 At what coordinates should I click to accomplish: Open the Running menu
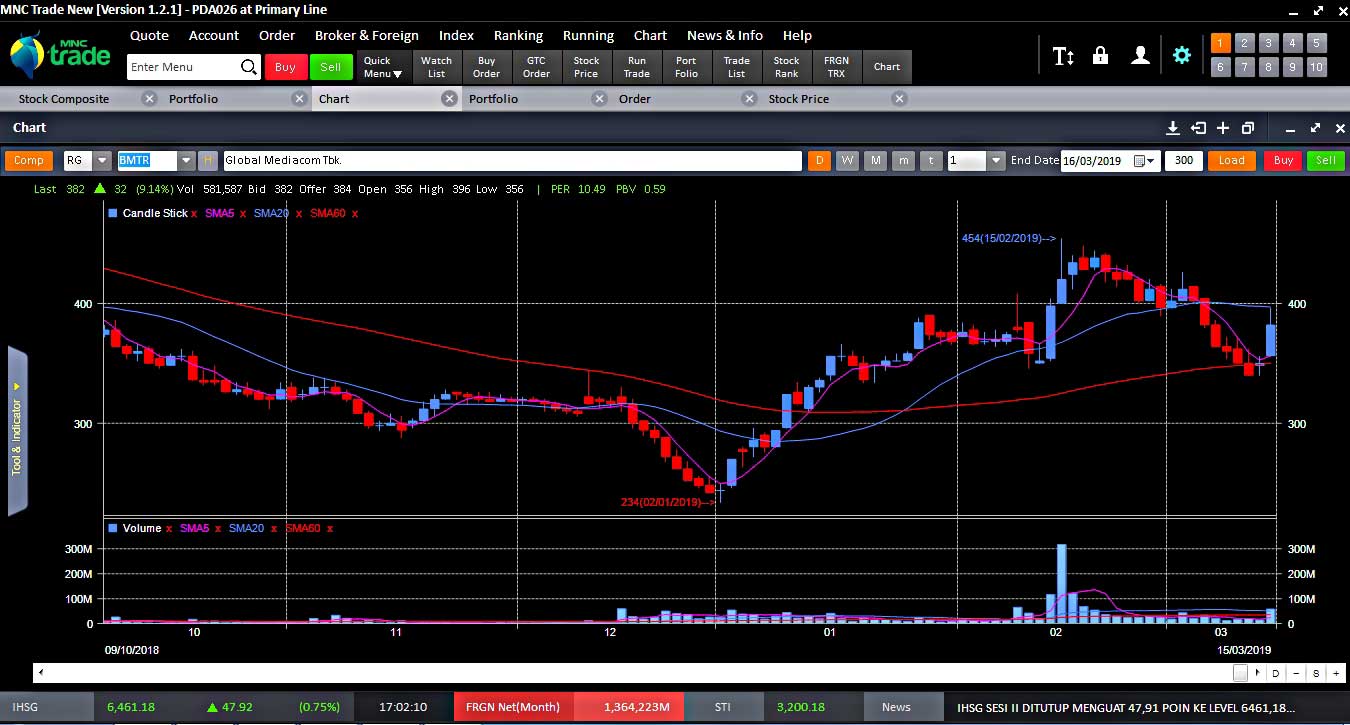(x=588, y=35)
